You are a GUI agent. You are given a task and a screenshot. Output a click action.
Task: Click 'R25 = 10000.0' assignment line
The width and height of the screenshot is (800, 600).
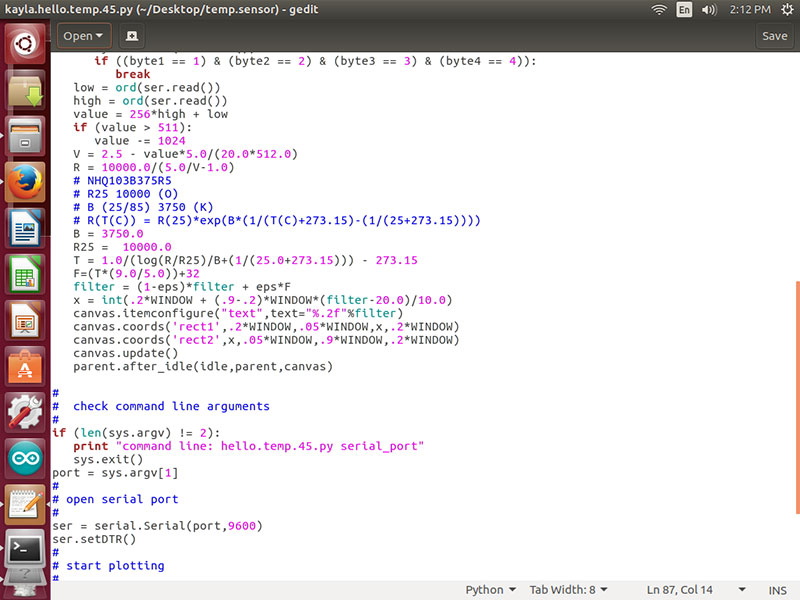click(122, 247)
